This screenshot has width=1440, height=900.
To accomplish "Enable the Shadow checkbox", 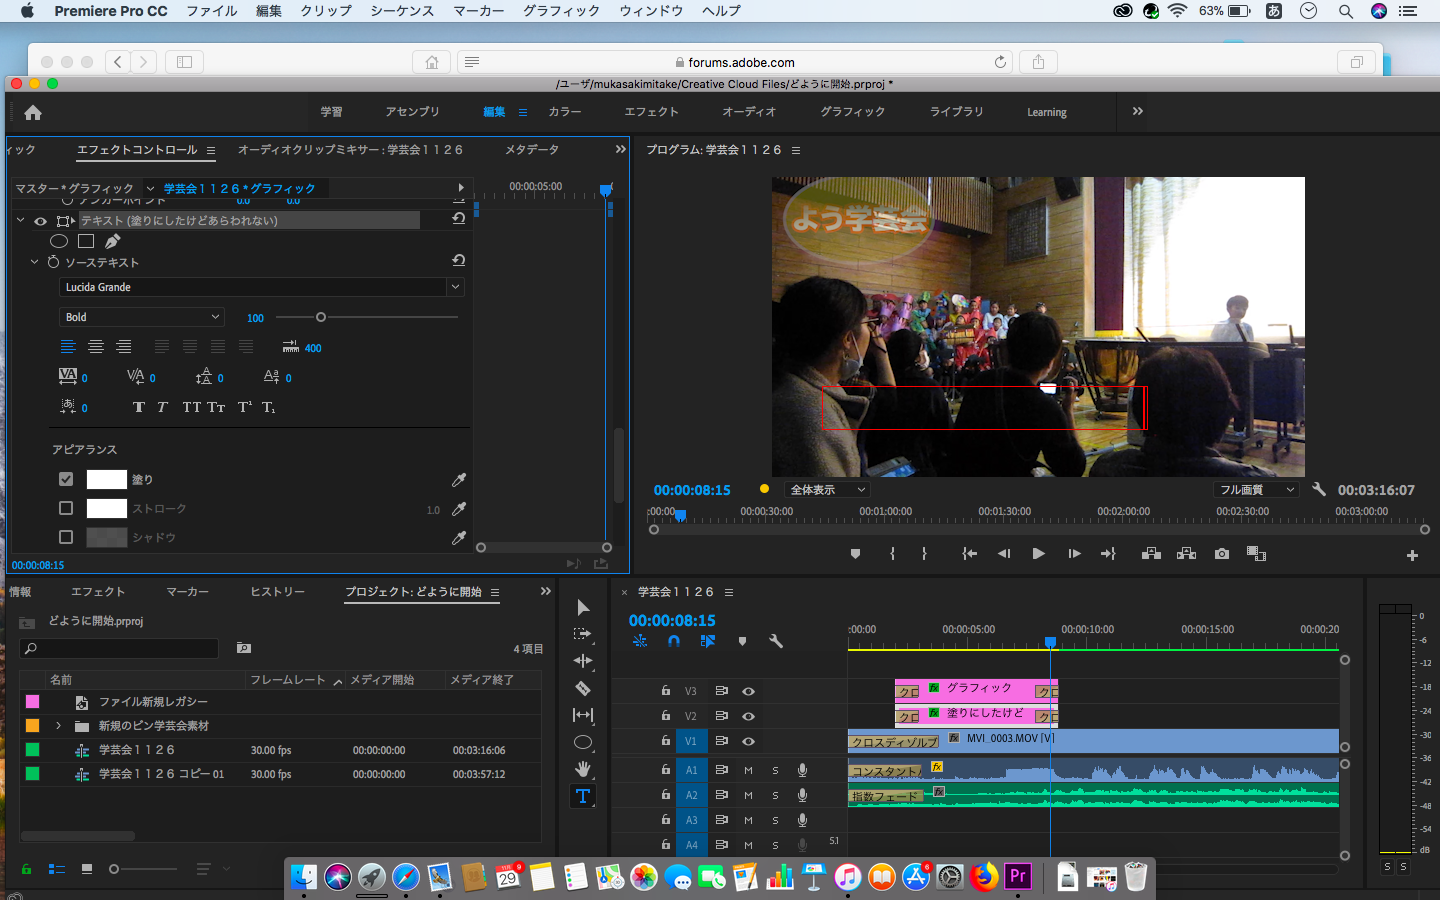I will point(66,537).
